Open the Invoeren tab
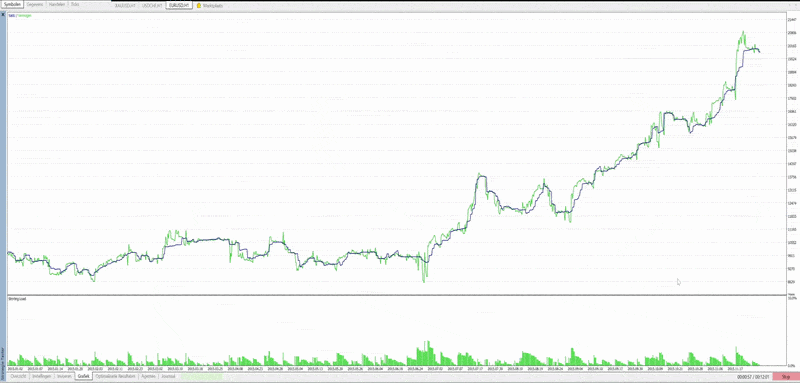 [64, 376]
